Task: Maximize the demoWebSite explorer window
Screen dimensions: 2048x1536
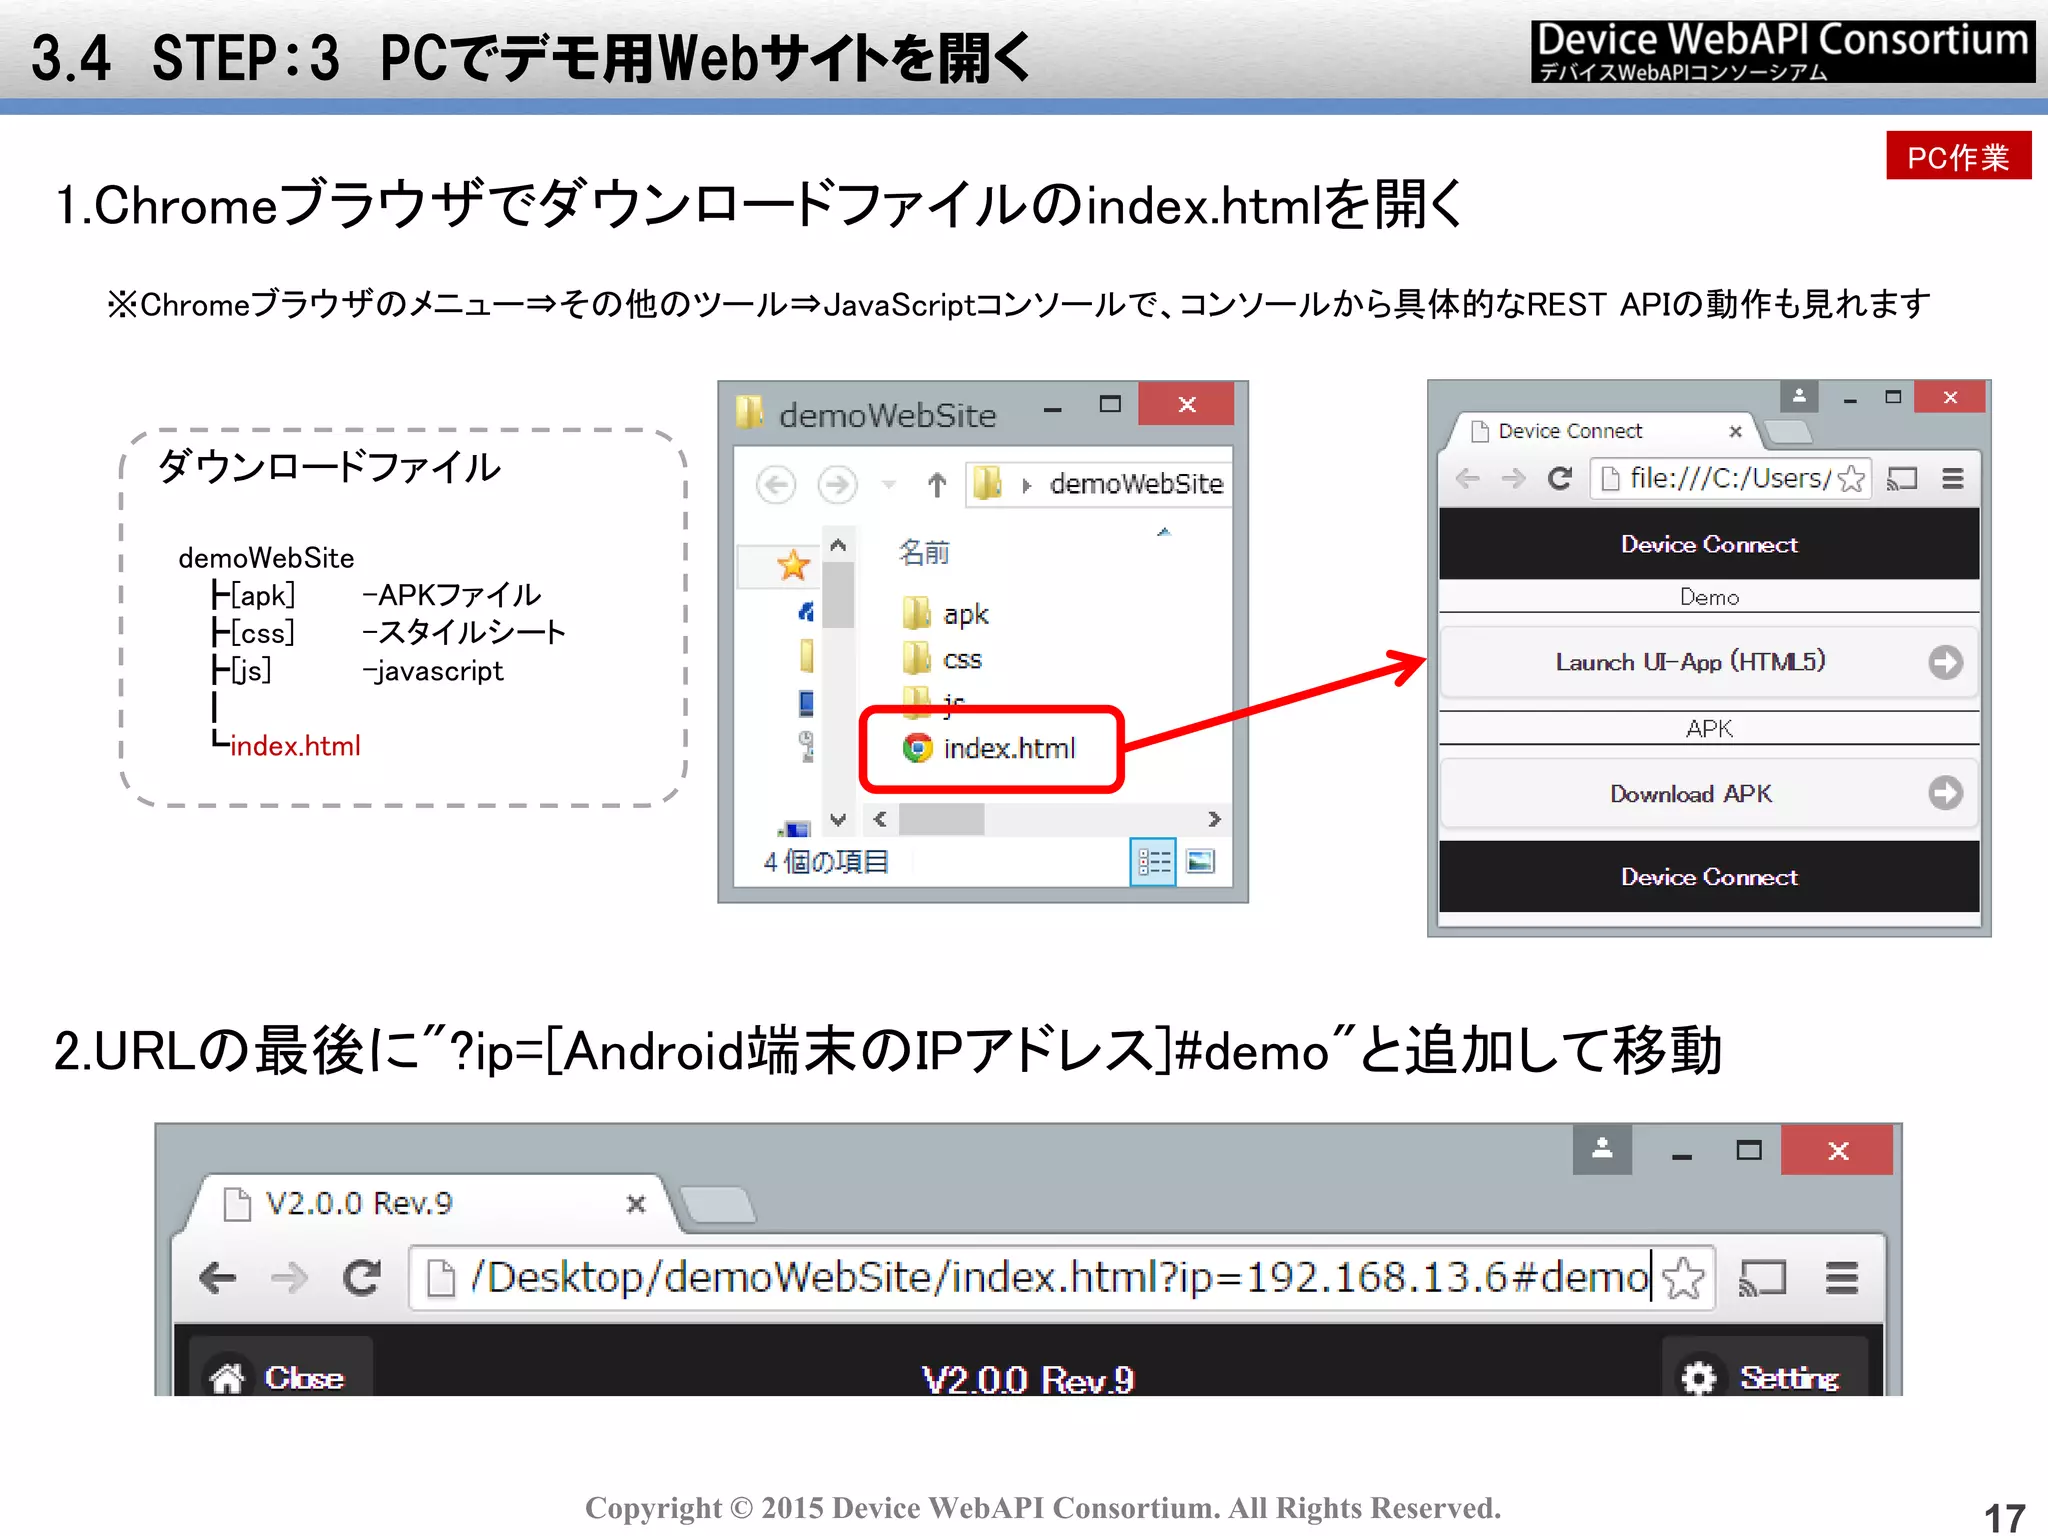Action: click(x=1110, y=404)
